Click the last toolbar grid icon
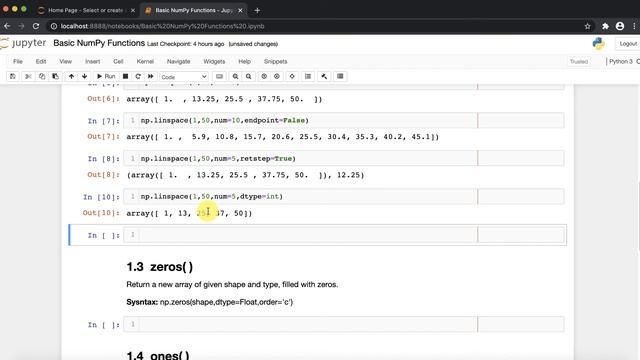Image resolution: width=640 pixels, height=360 pixels. (340, 76)
